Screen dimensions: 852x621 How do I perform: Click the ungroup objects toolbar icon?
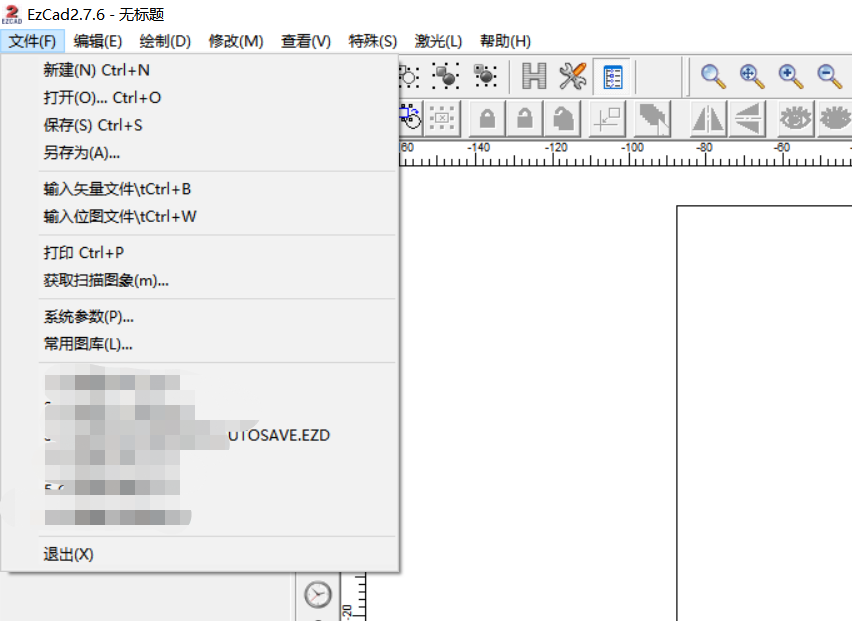tap(485, 76)
